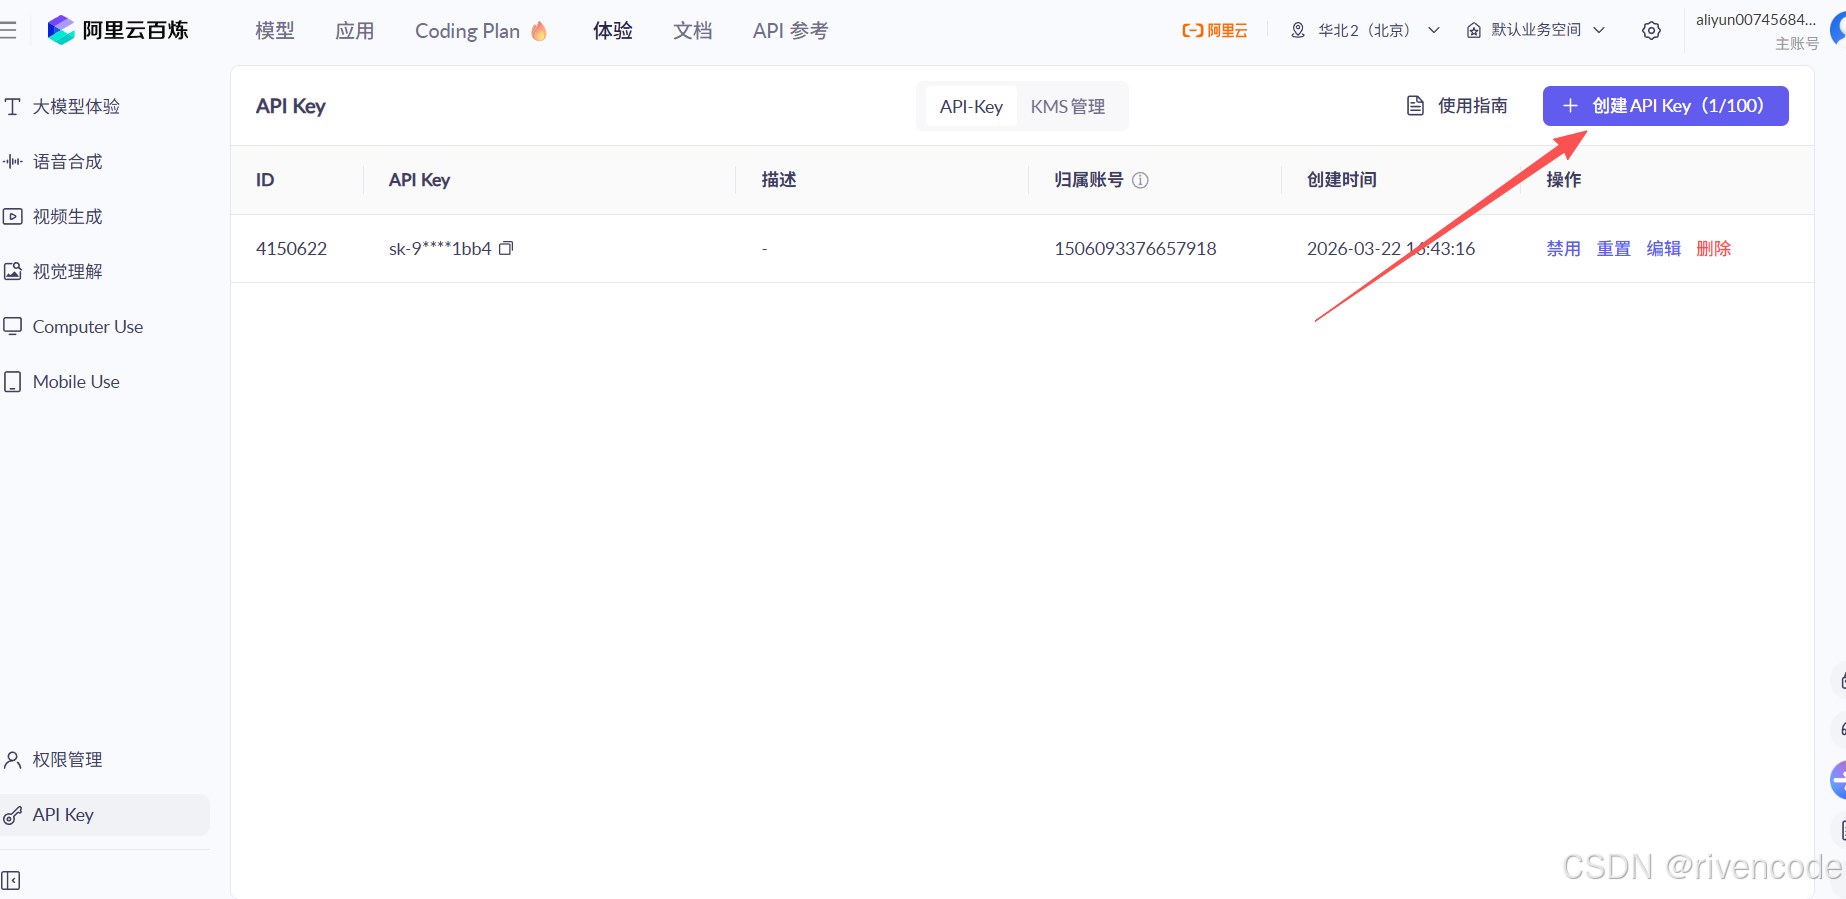This screenshot has height=899, width=1846.
Task: Select the 体验 menu item
Action: point(613,31)
